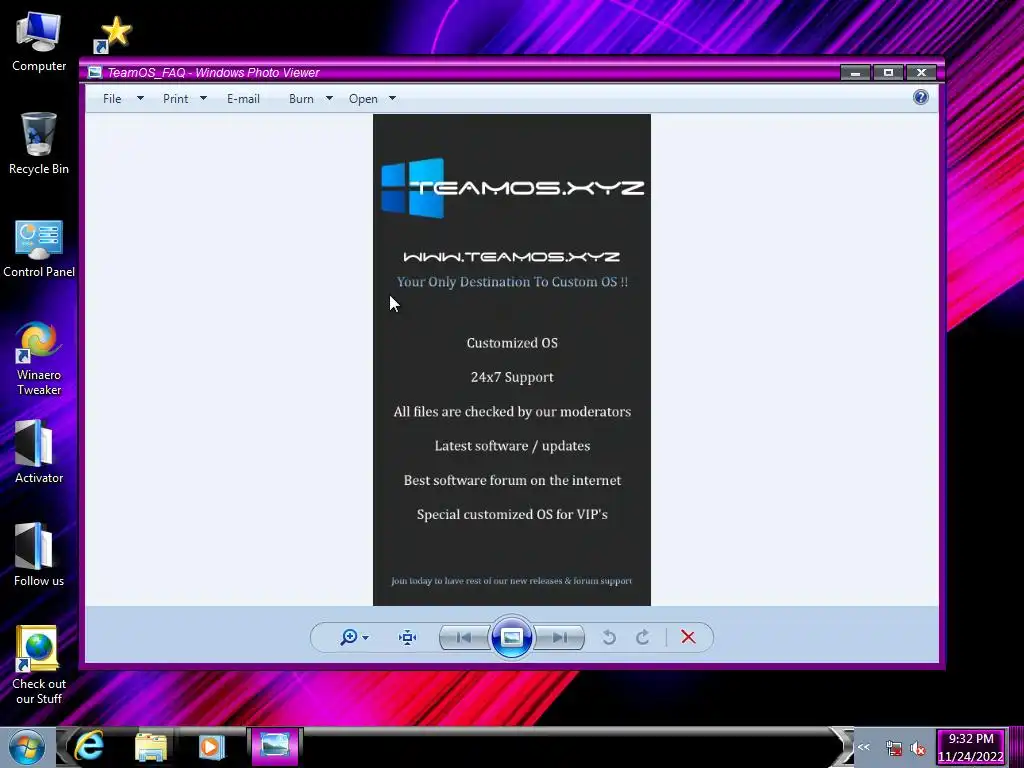Select the Activator desktop icon

[39, 452]
